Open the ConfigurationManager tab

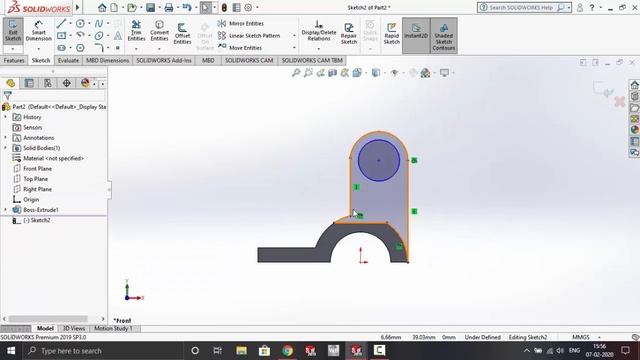click(x=48, y=83)
